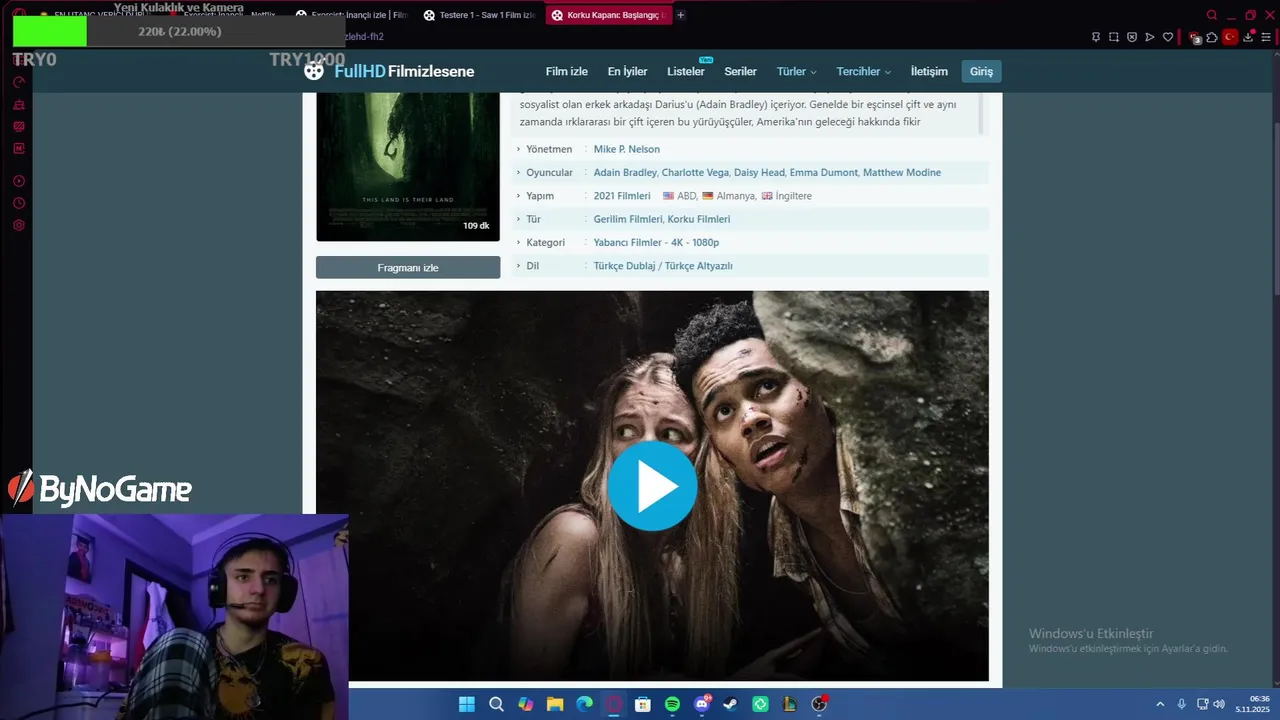
Task: Click the FullHD Filmizlesene logo
Action: pyautogui.click(x=390, y=71)
